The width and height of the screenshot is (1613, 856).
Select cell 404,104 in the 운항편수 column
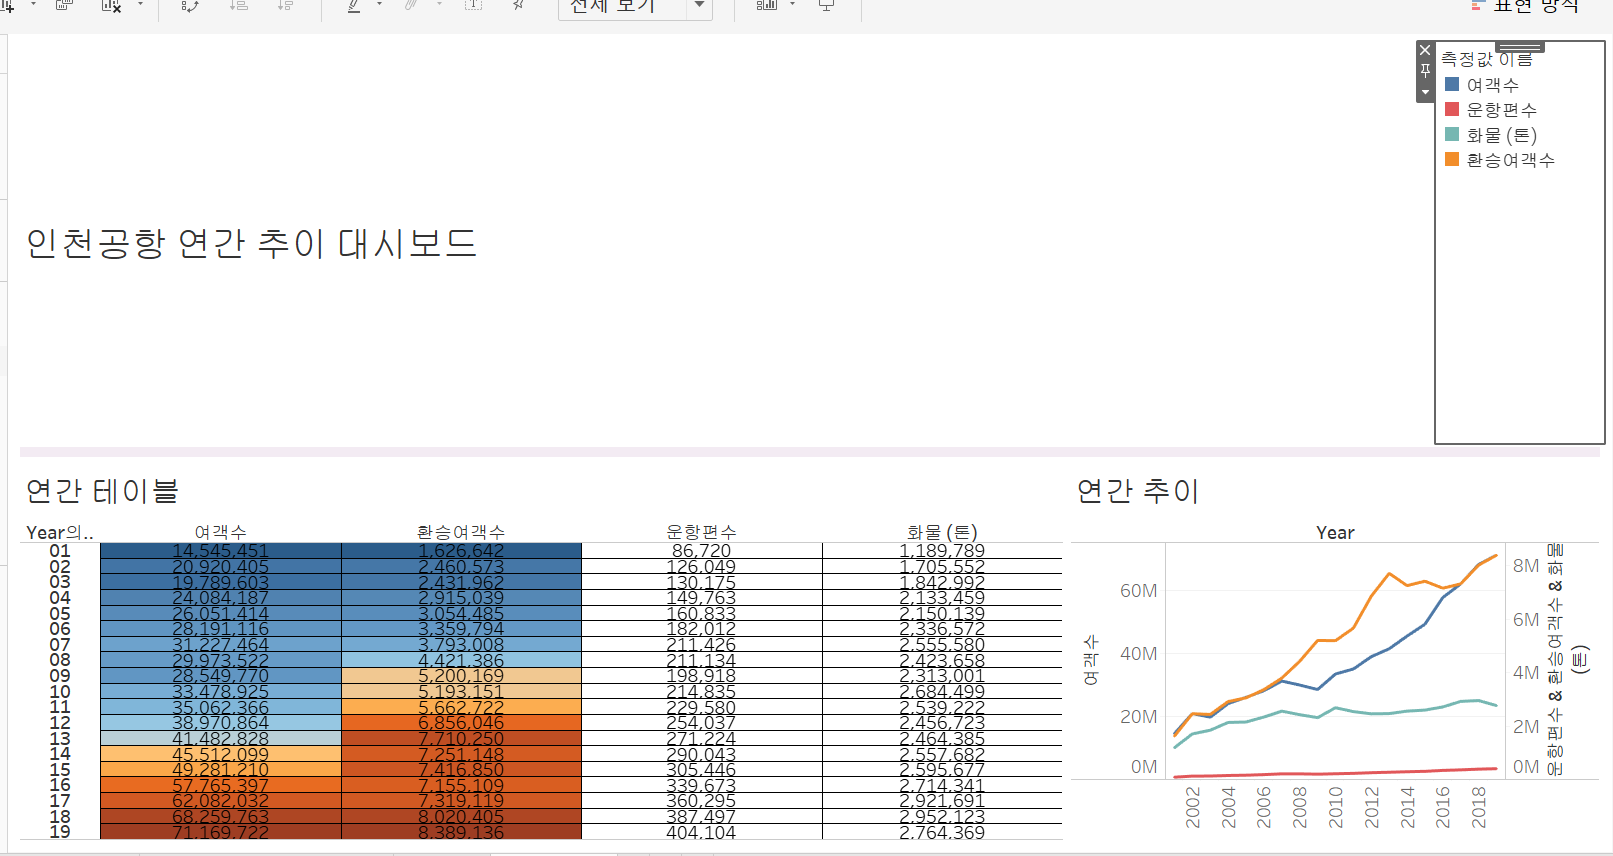pos(701,832)
